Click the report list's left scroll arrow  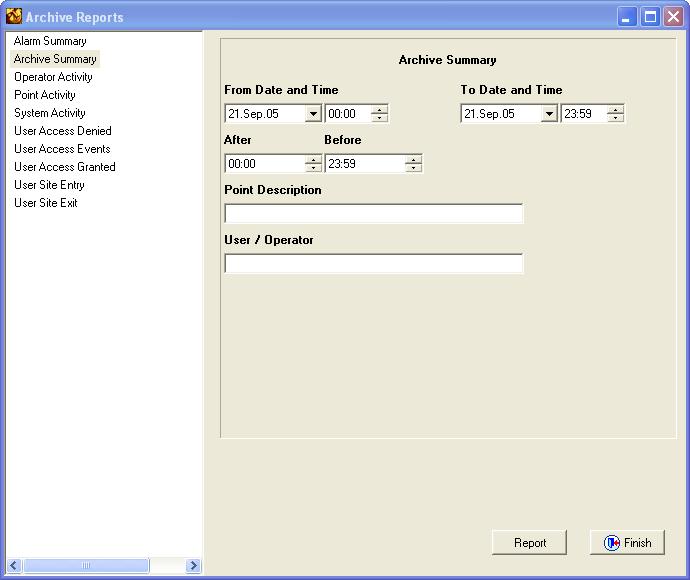pyautogui.click(x=14, y=565)
